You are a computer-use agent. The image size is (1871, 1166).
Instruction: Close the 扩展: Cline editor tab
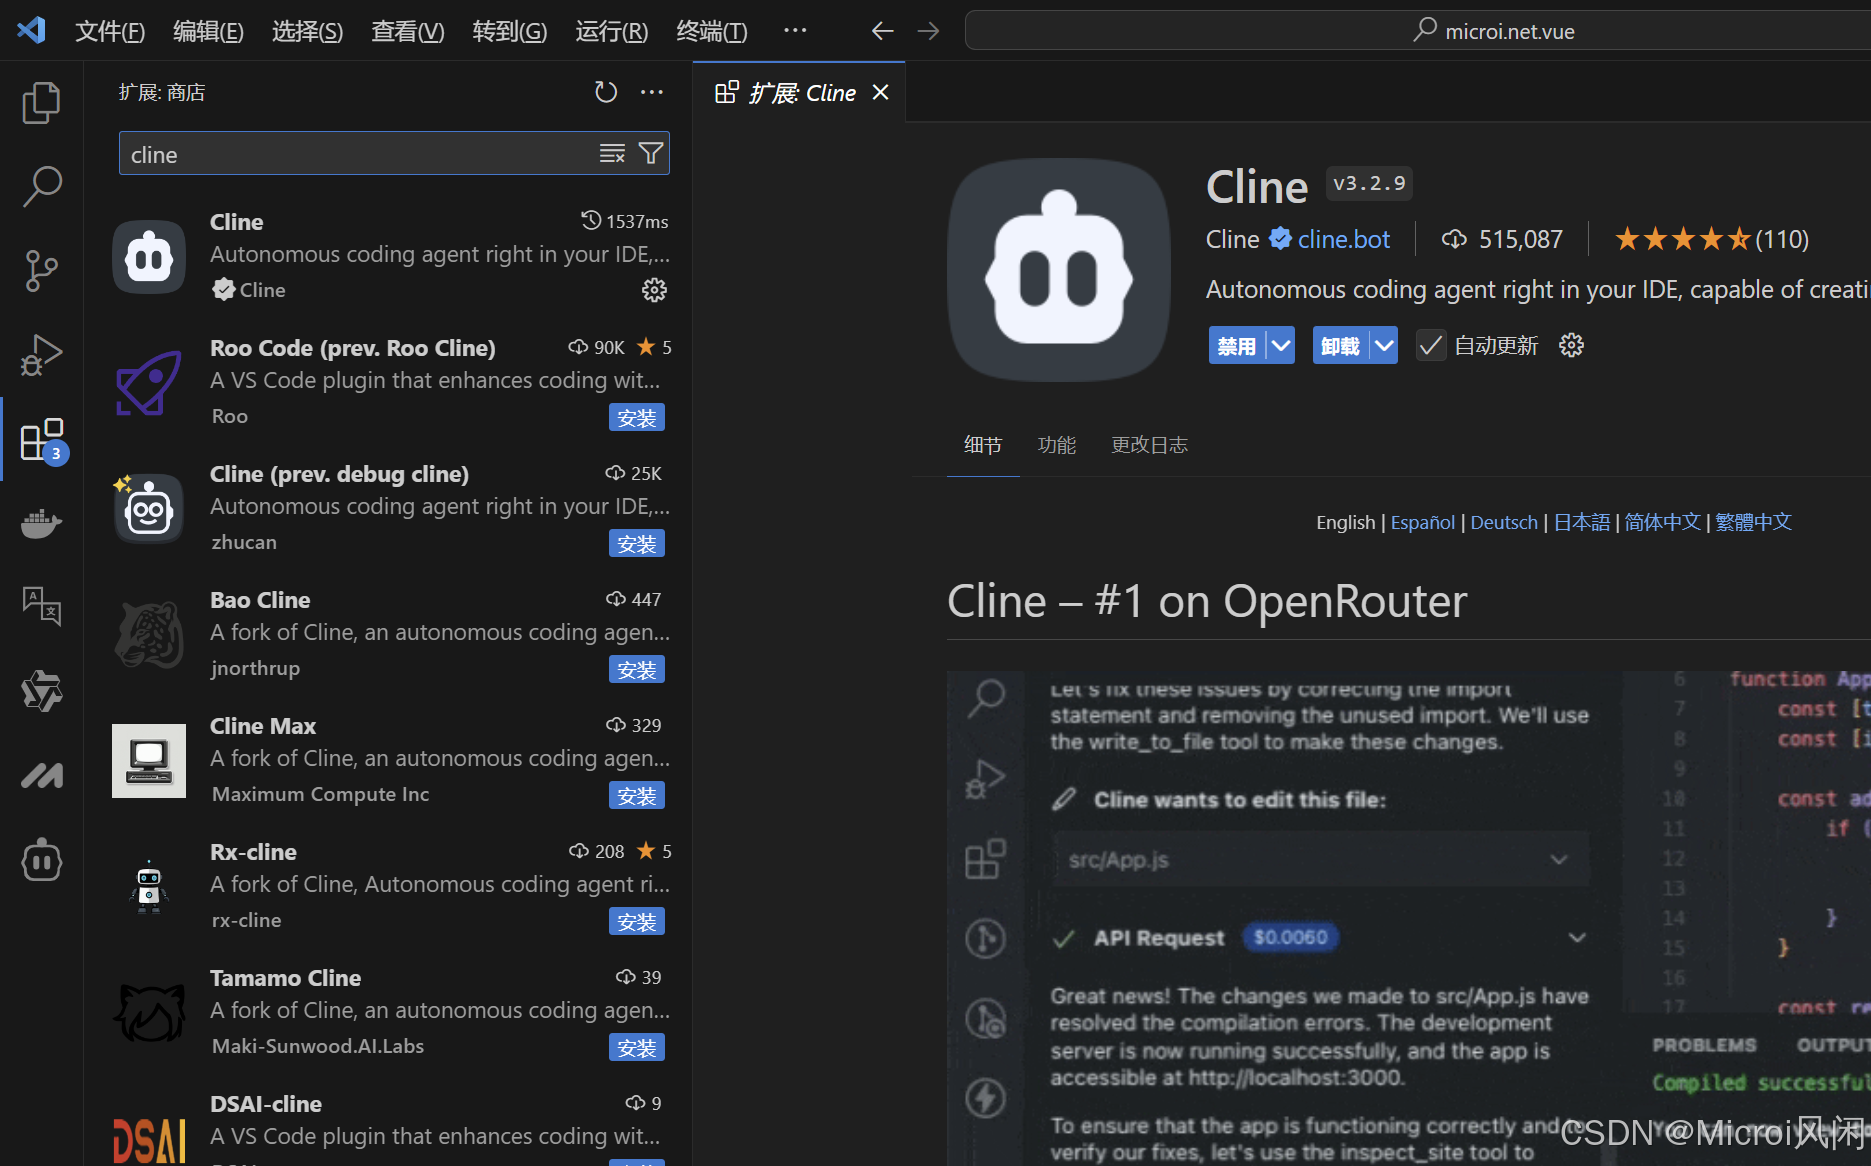click(x=880, y=92)
